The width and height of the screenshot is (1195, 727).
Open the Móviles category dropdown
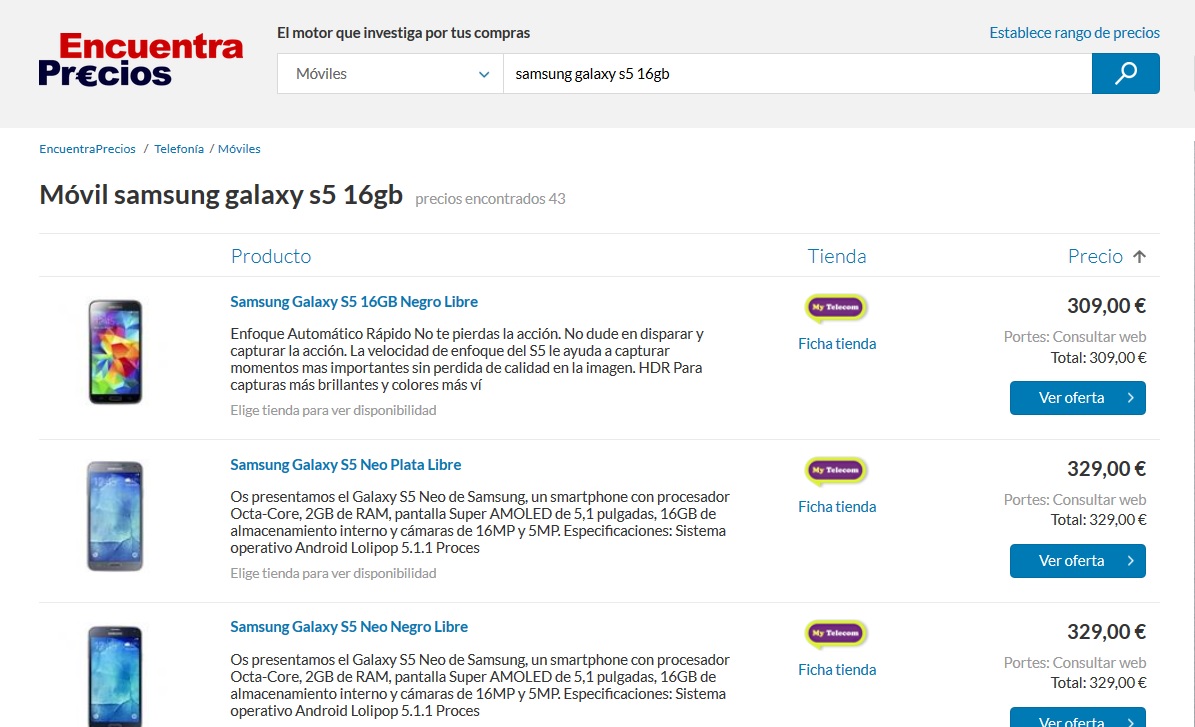[390, 74]
